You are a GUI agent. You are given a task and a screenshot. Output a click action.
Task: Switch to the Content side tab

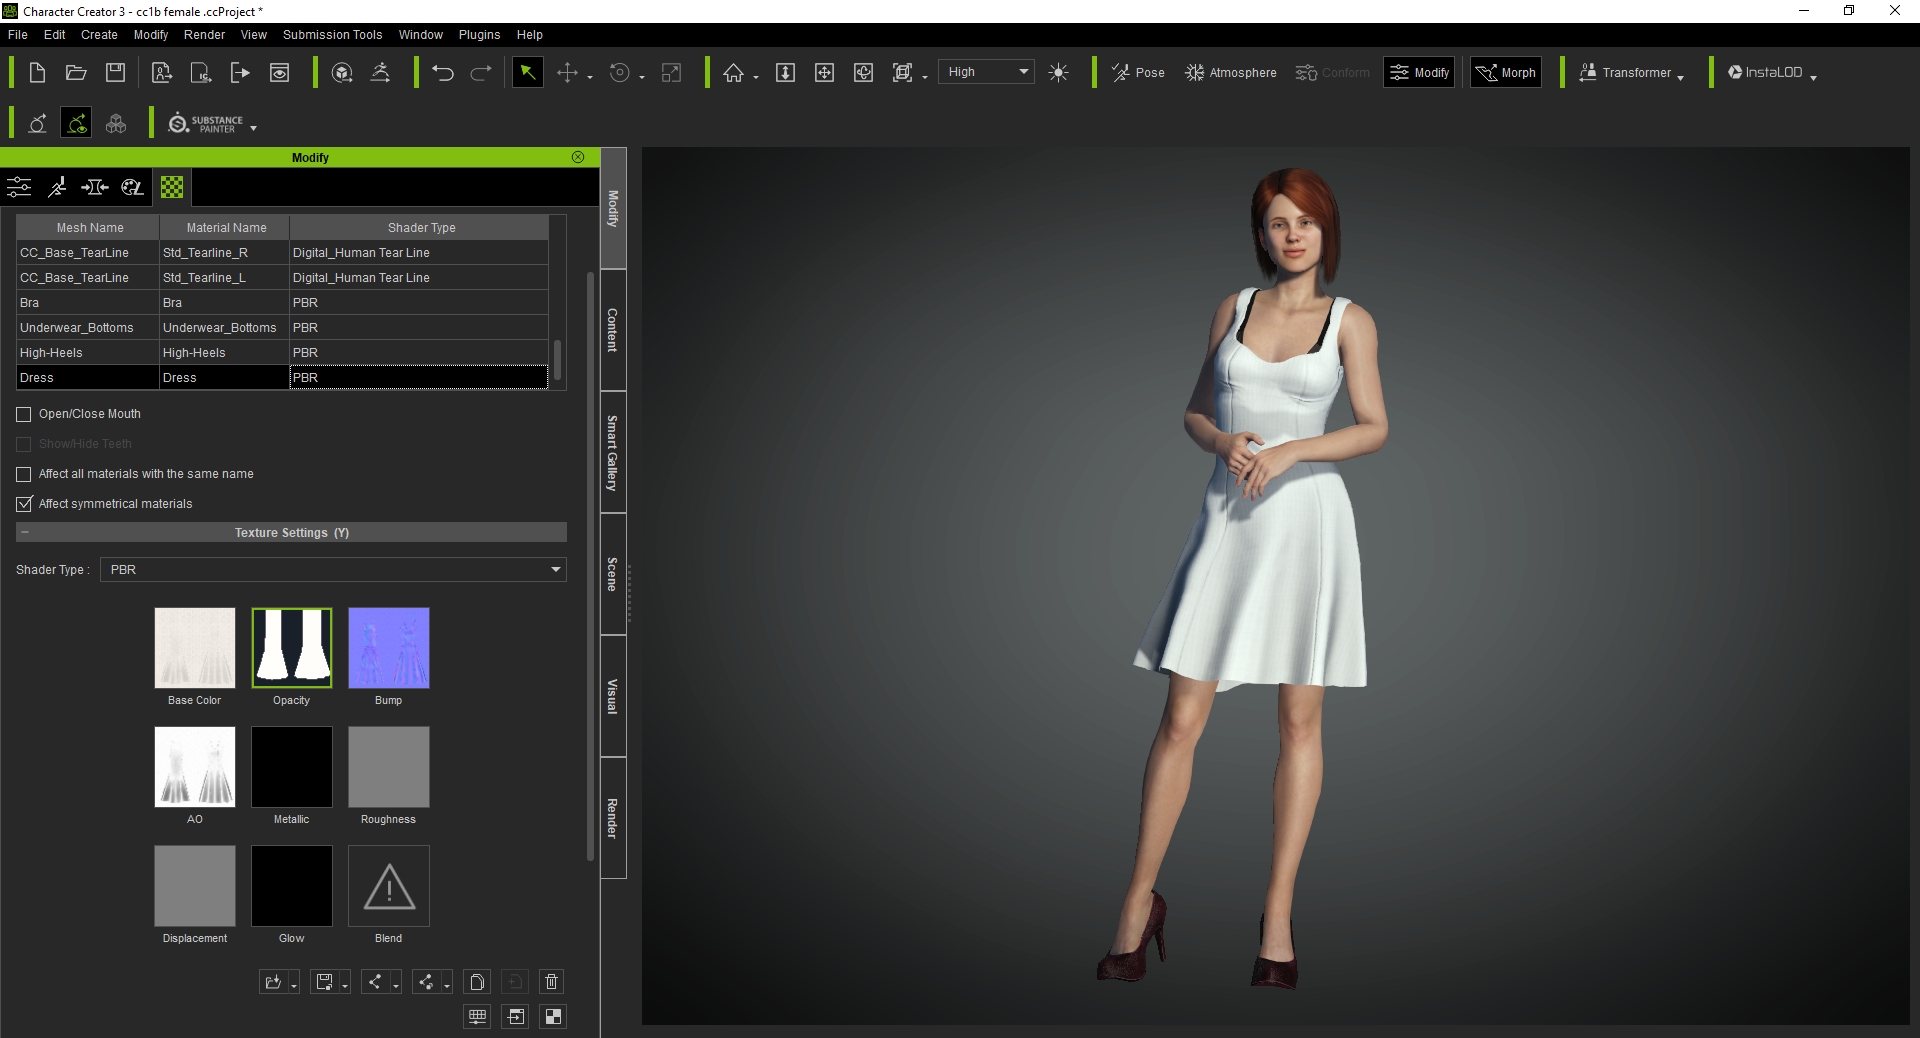coord(613,330)
